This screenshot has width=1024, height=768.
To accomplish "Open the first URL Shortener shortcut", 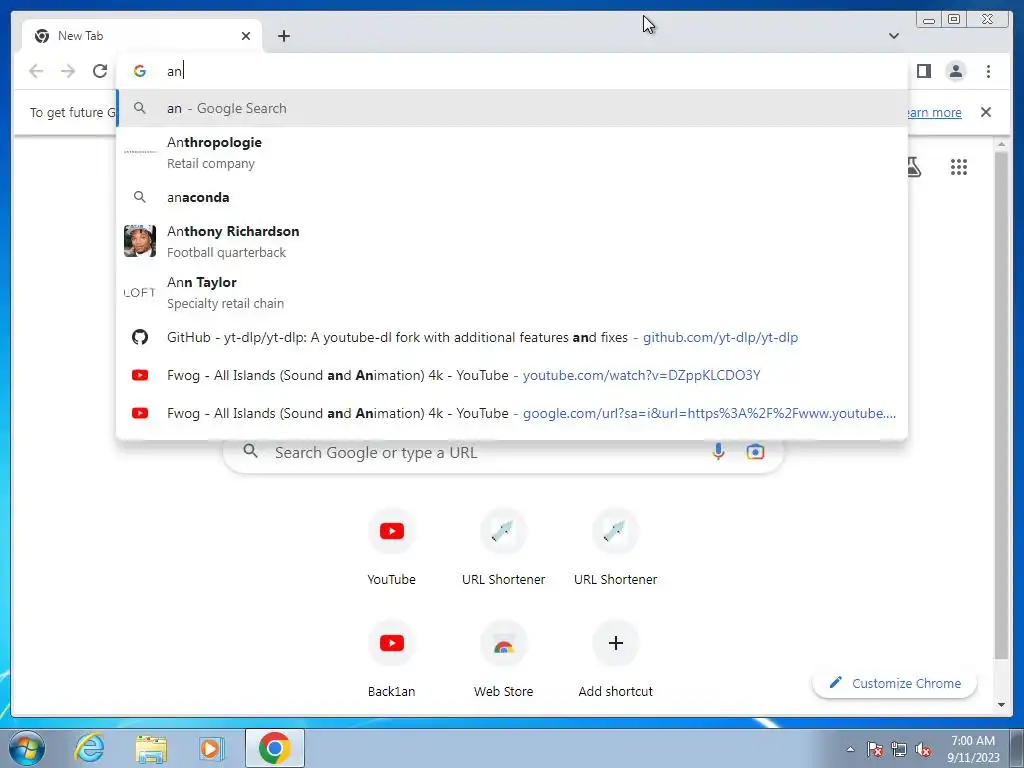I will pos(503,549).
